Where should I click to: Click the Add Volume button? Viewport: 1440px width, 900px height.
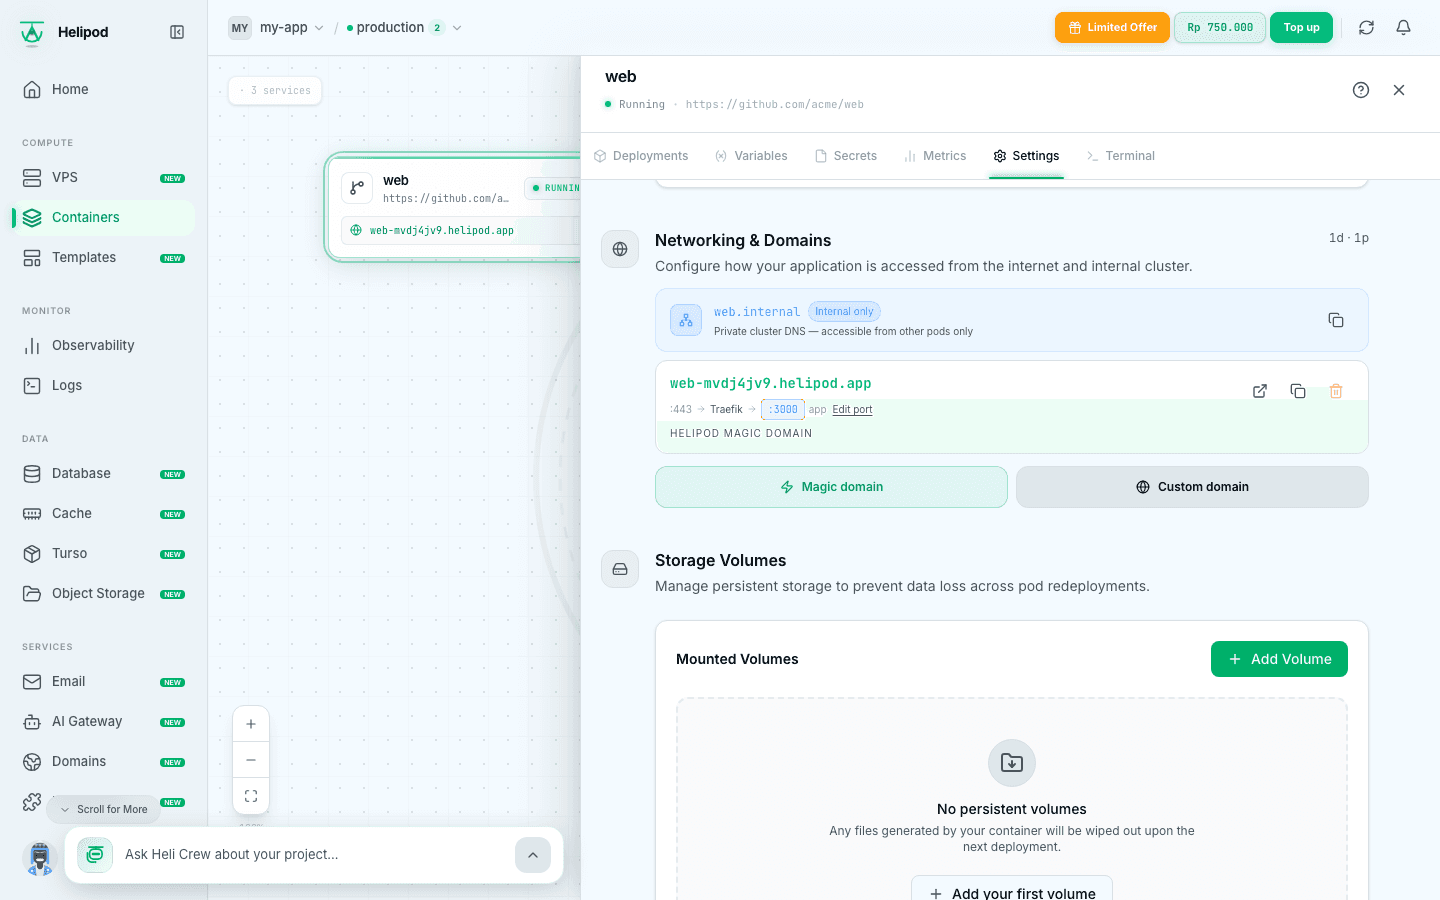pyautogui.click(x=1279, y=659)
